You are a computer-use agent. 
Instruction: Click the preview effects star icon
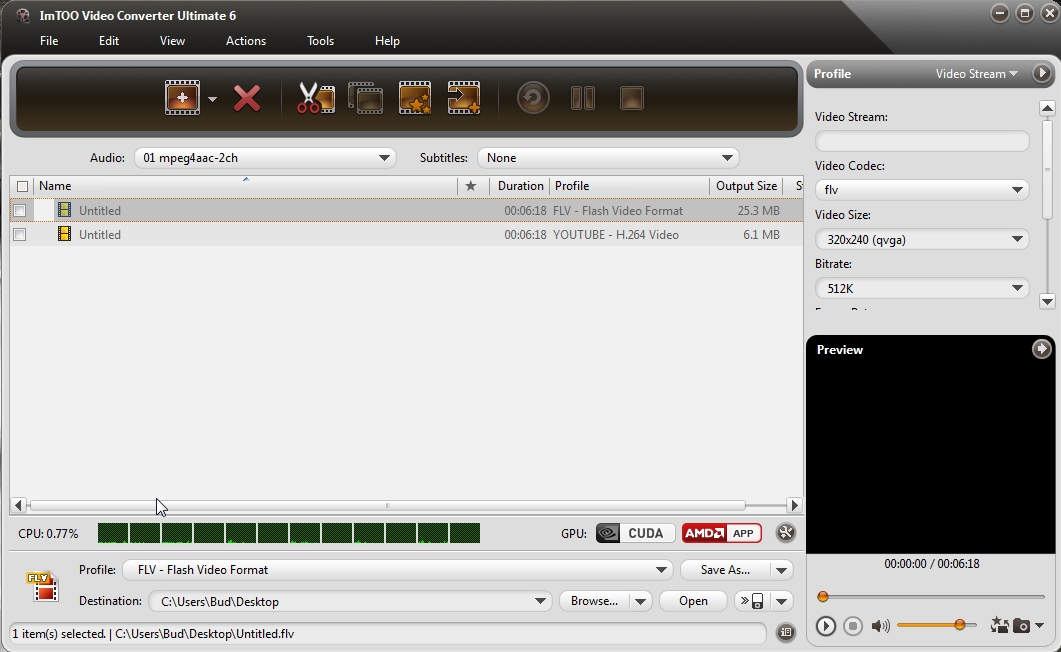tap(999, 625)
